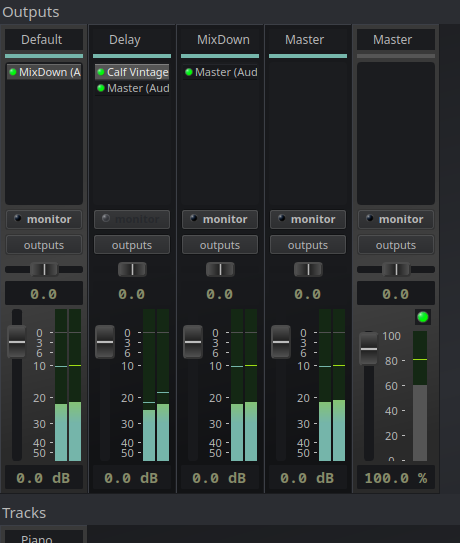Image resolution: width=460 pixels, height=543 pixels.
Task: Toggle the MixDown plugin LED in Default strip
Action: [x=13, y=72]
